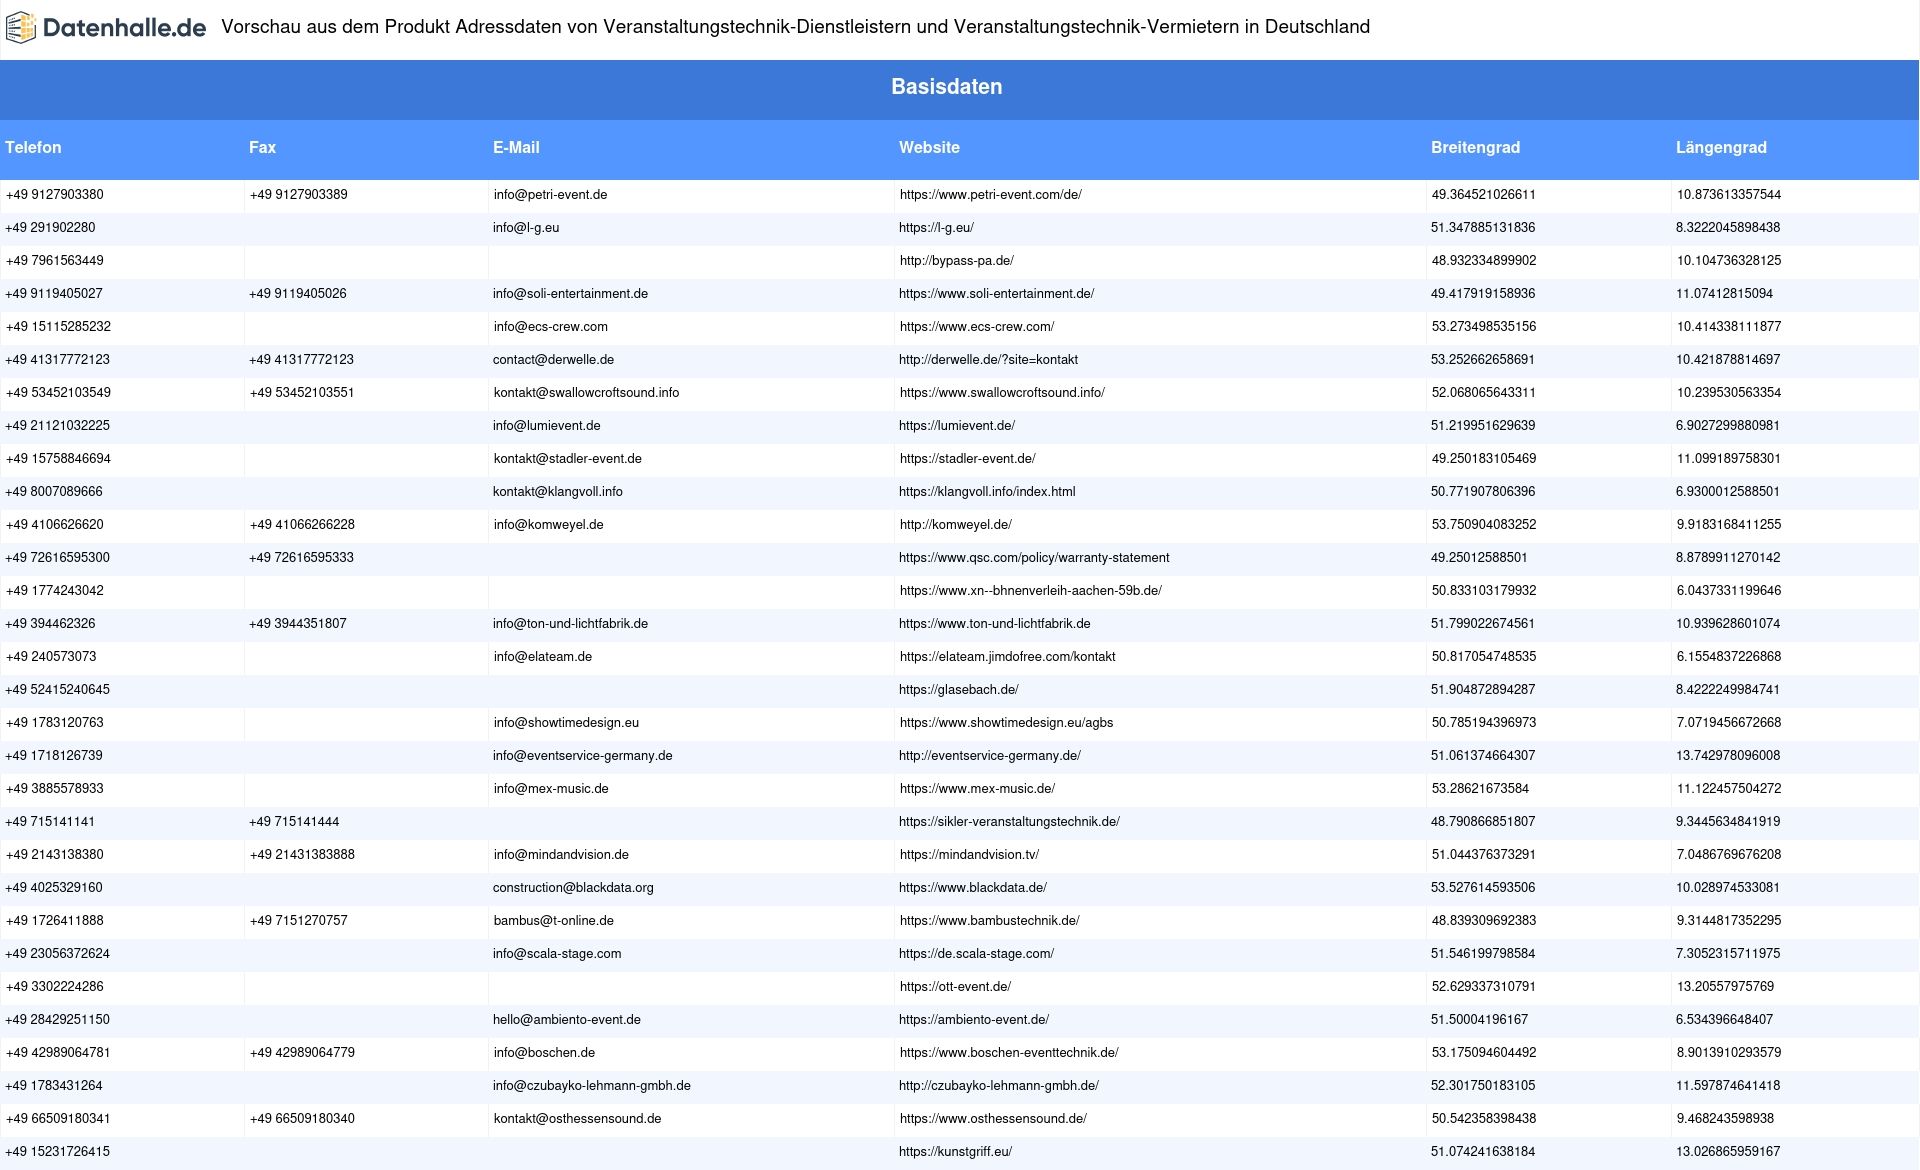
Task: Click fax number +49 41066266228
Action: pos(302,525)
